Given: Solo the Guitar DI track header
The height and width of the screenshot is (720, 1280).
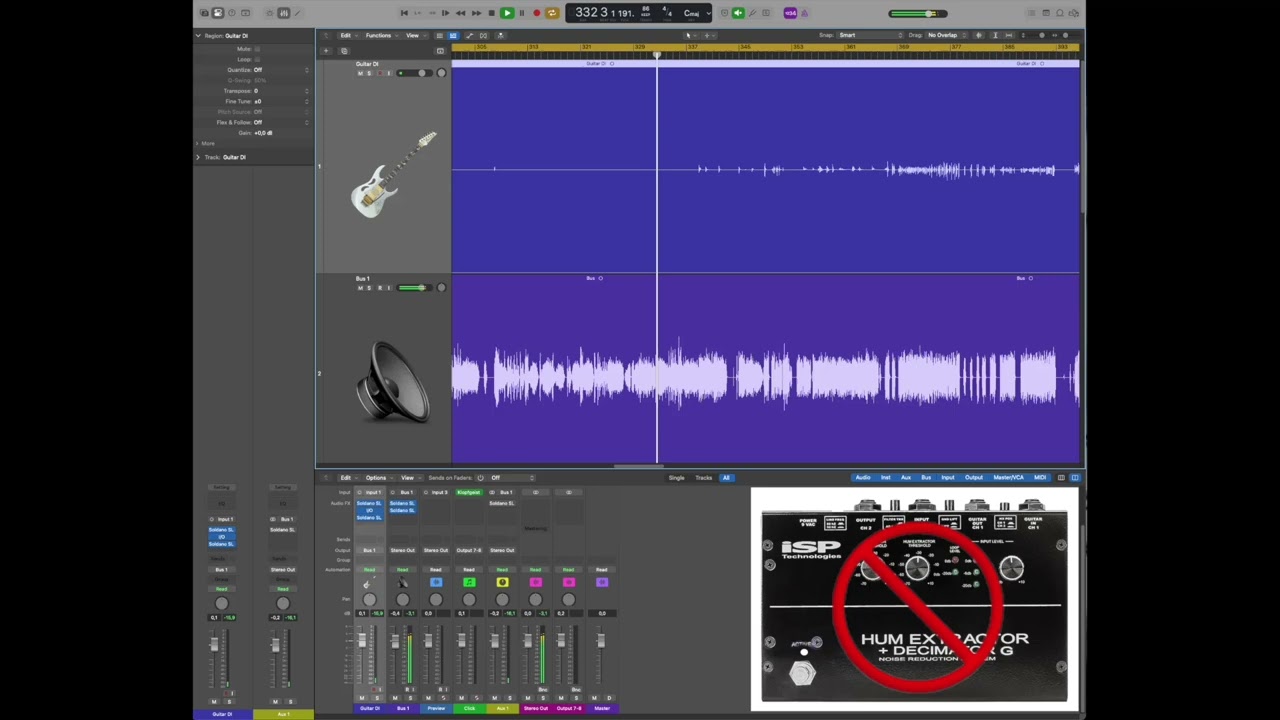Looking at the screenshot, I should [x=369, y=73].
